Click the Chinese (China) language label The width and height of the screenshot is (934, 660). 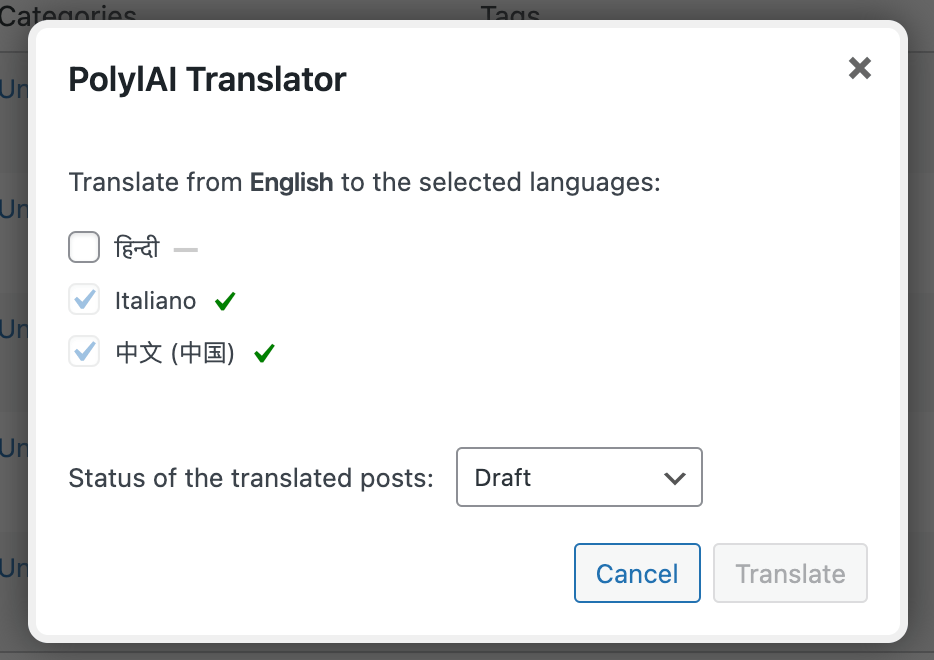pyautogui.click(x=175, y=353)
